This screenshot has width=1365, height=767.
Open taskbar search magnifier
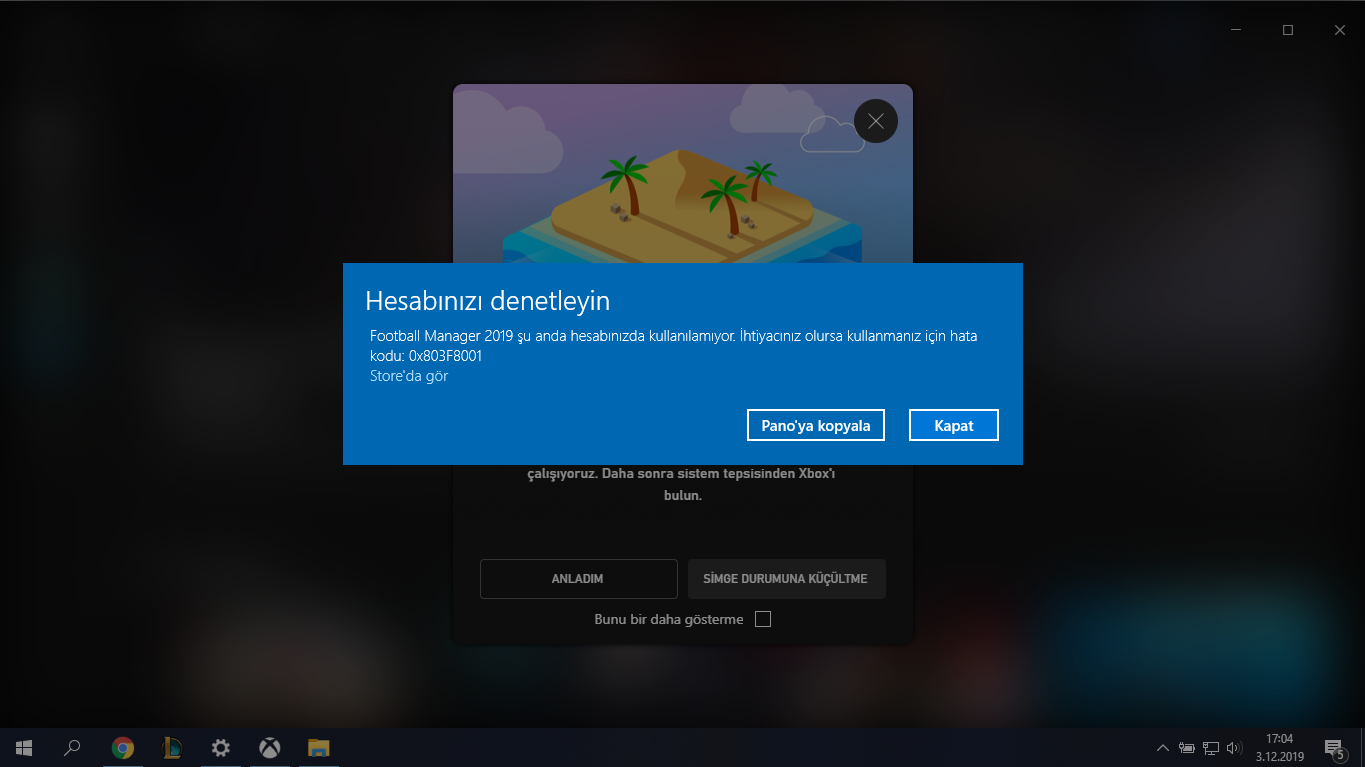click(x=72, y=747)
